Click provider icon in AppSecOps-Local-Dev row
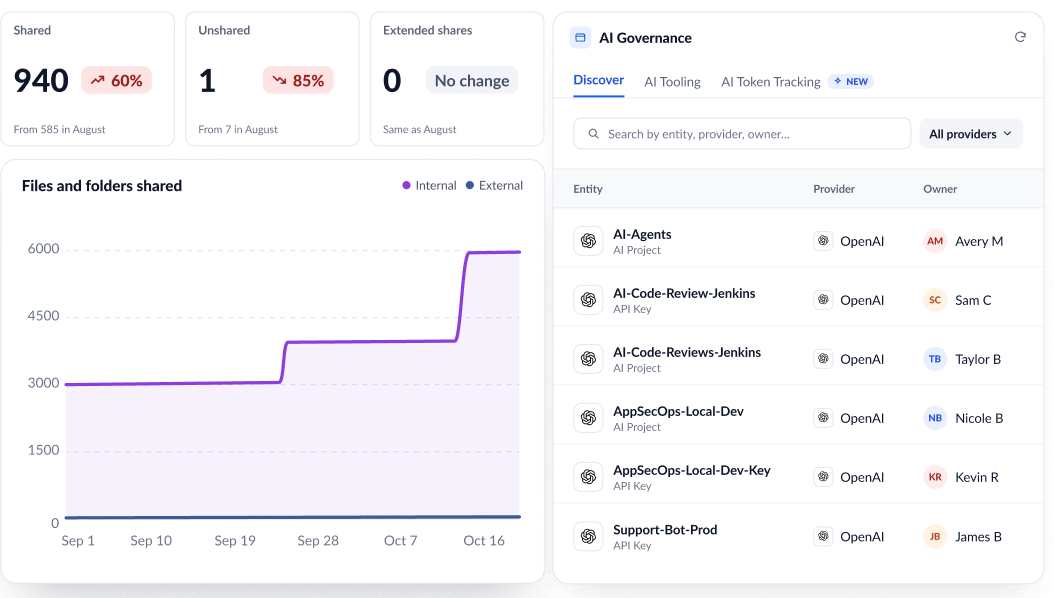1054x598 pixels. tap(823, 418)
